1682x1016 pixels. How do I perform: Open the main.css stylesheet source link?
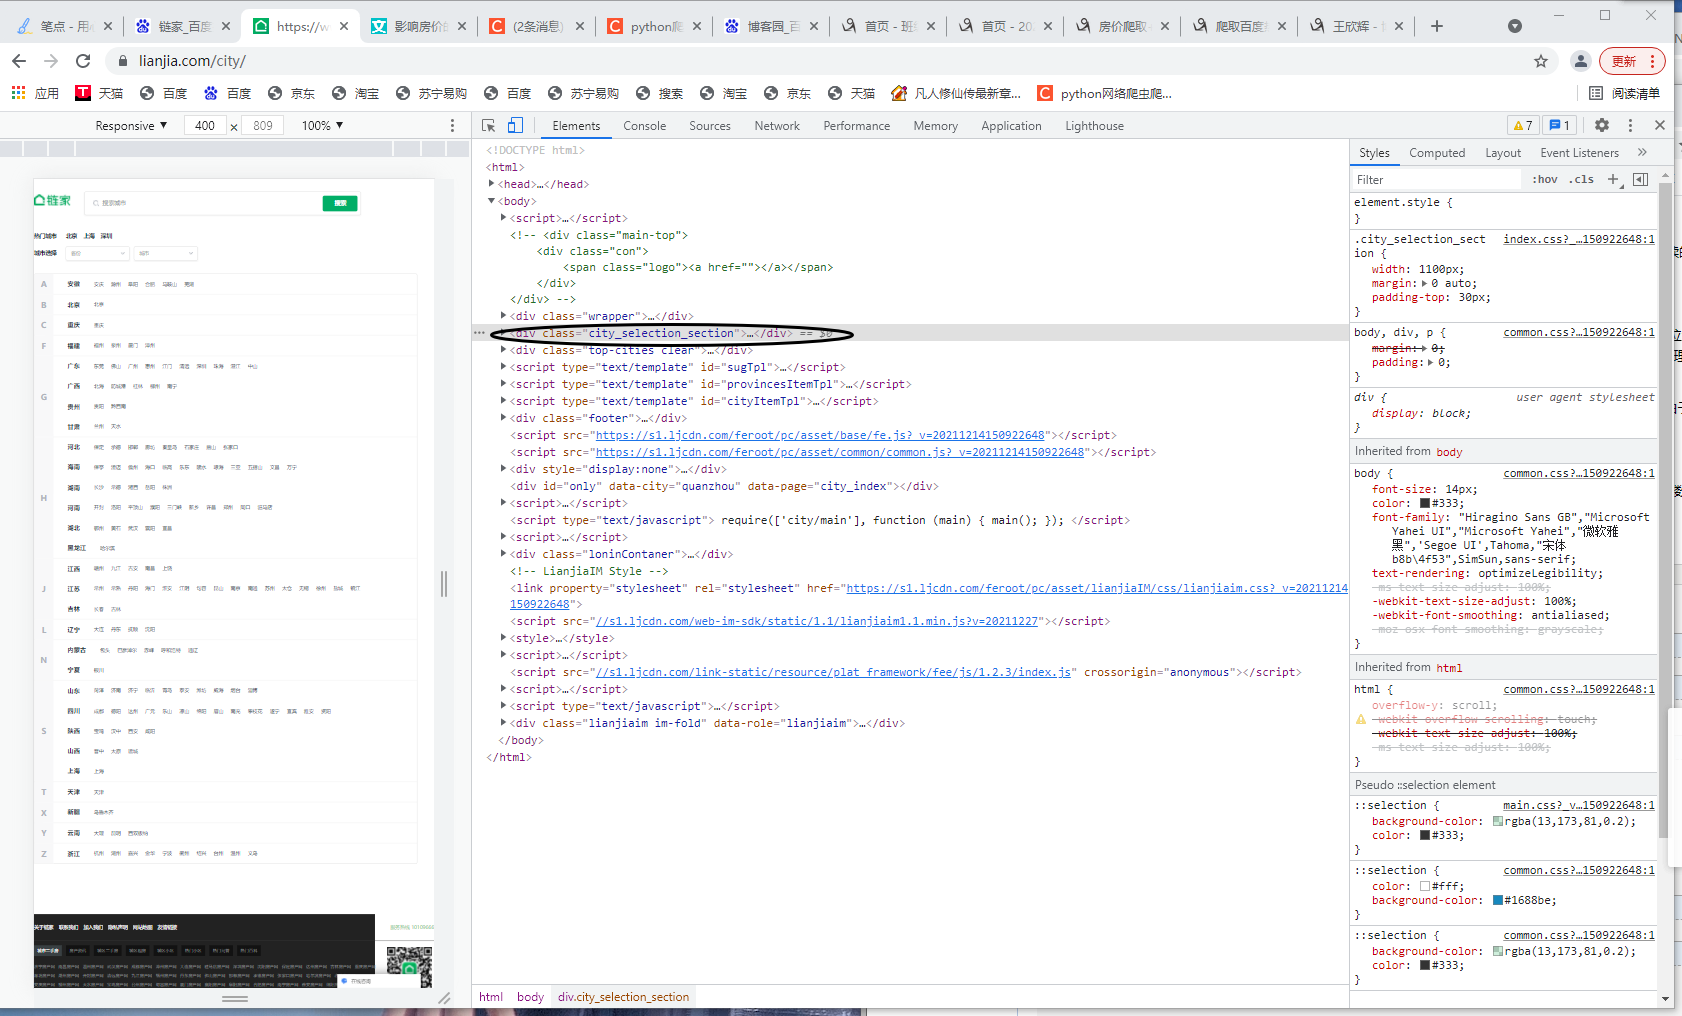(x=1578, y=805)
